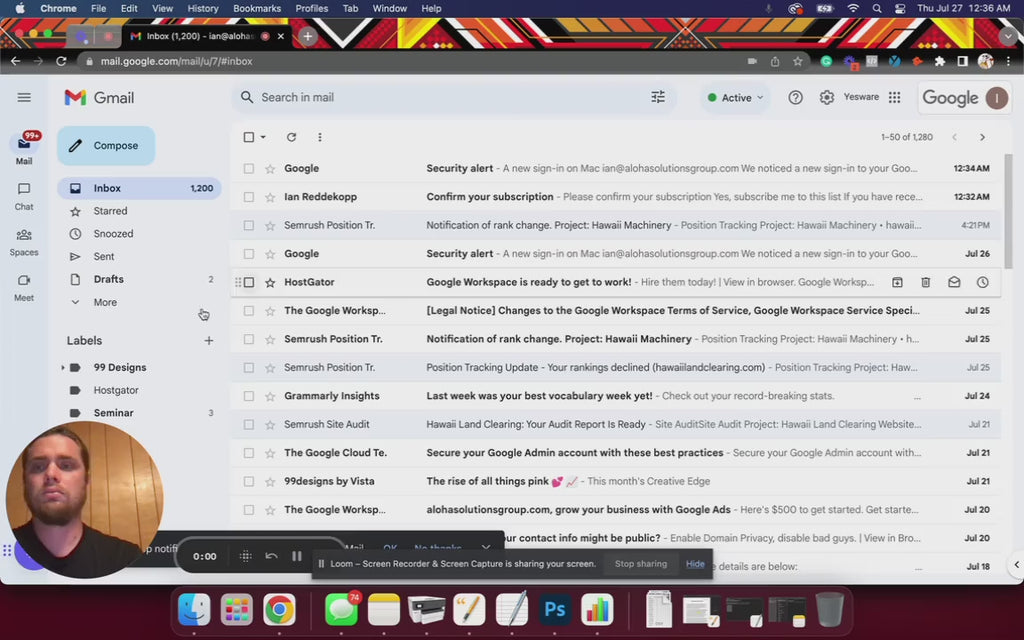The image size is (1024, 640).
Task: Select the Ian Reddekopp email checkbox
Action: click(x=249, y=197)
